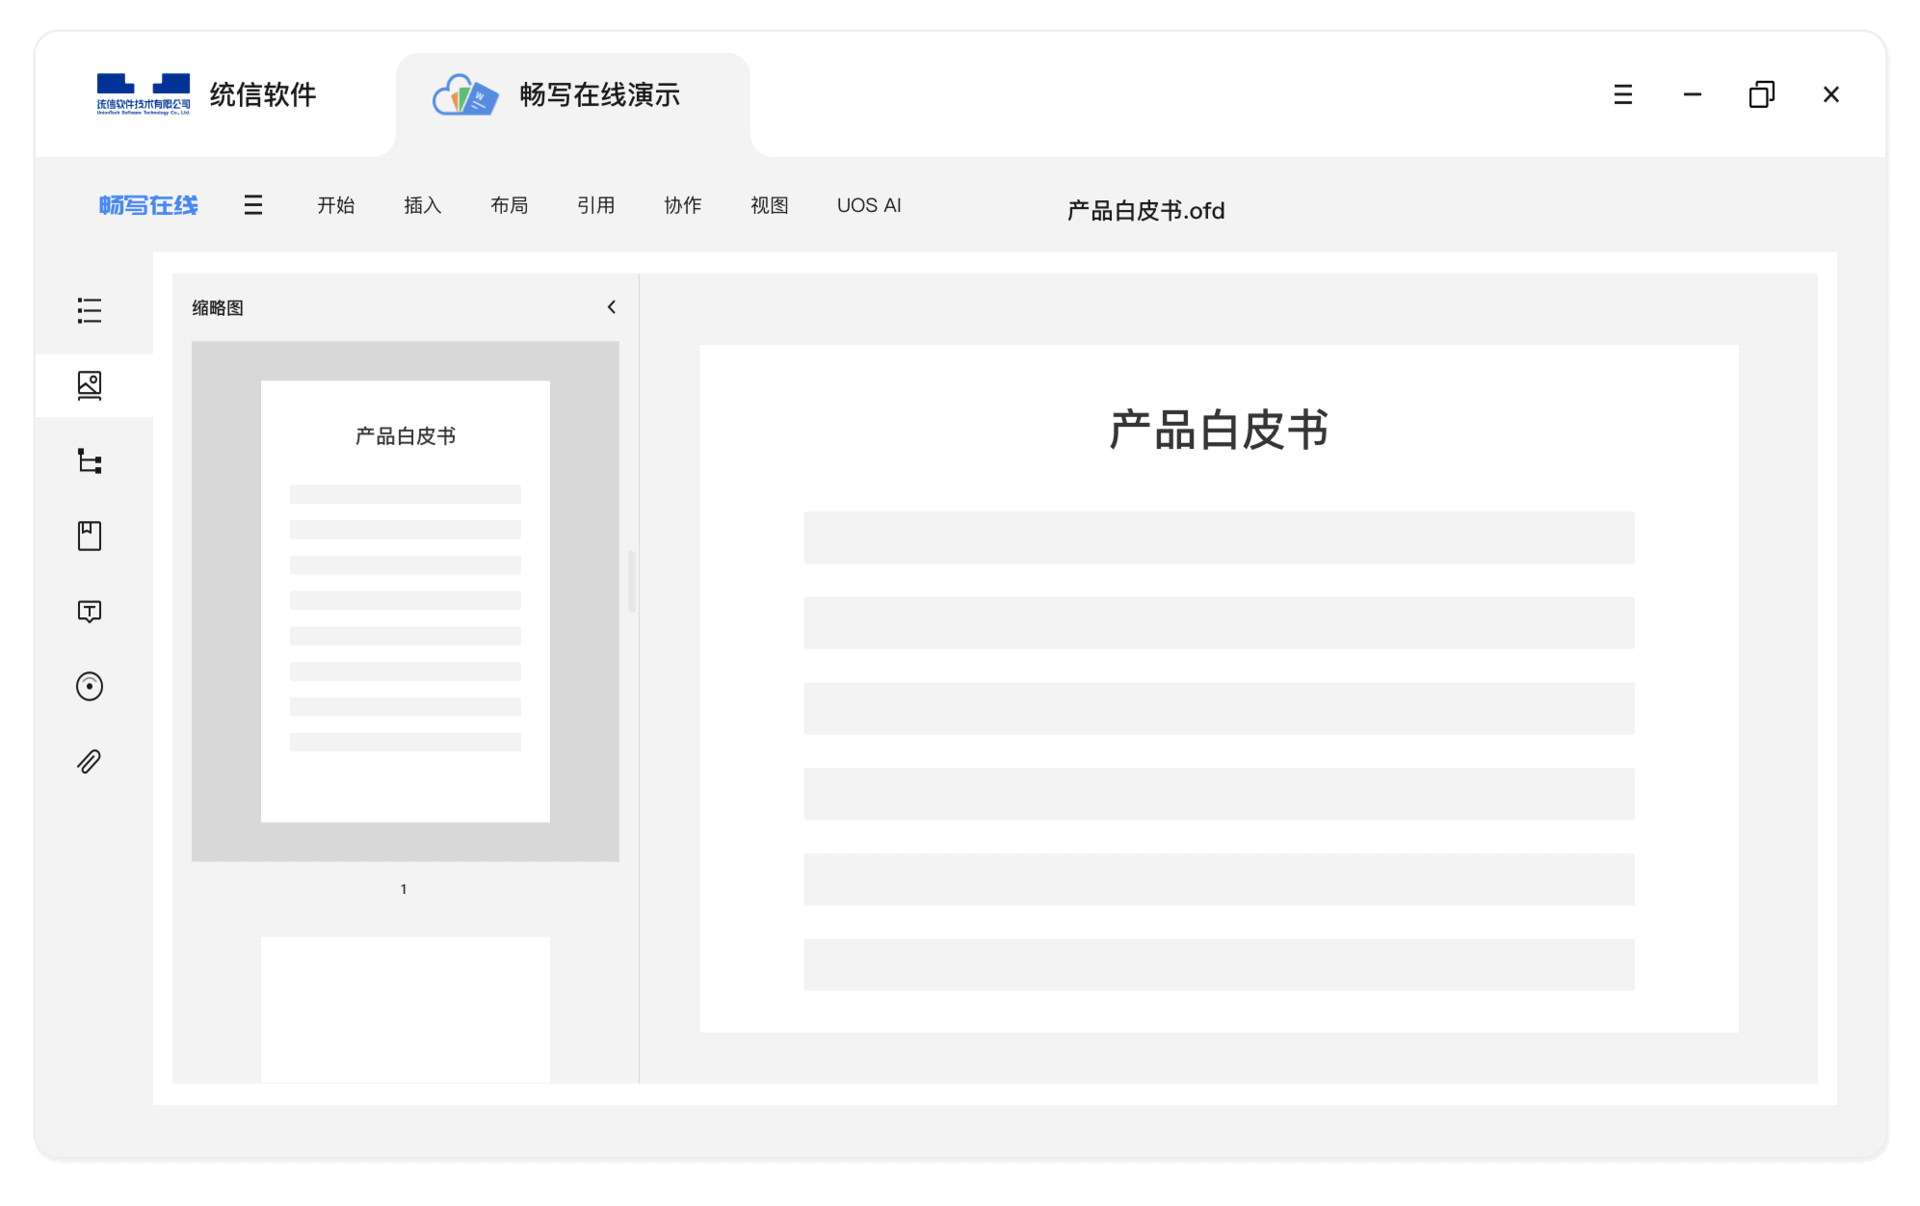Select the thumbnail view sidebar icon
1920x1206 pixels.
pyautogui.click(x=89, y=385)
